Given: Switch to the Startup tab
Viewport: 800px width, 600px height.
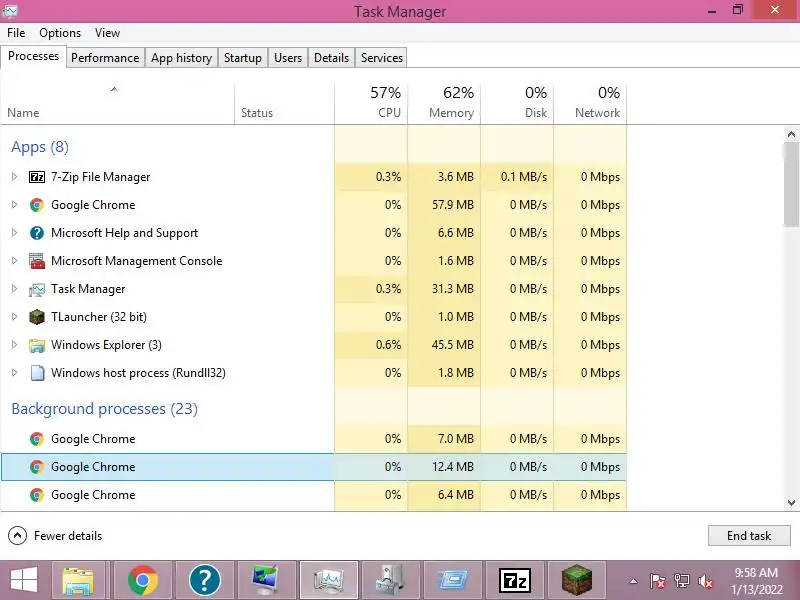Looking at the screenshot, I should pyautogui.click(x=242, y=58).
